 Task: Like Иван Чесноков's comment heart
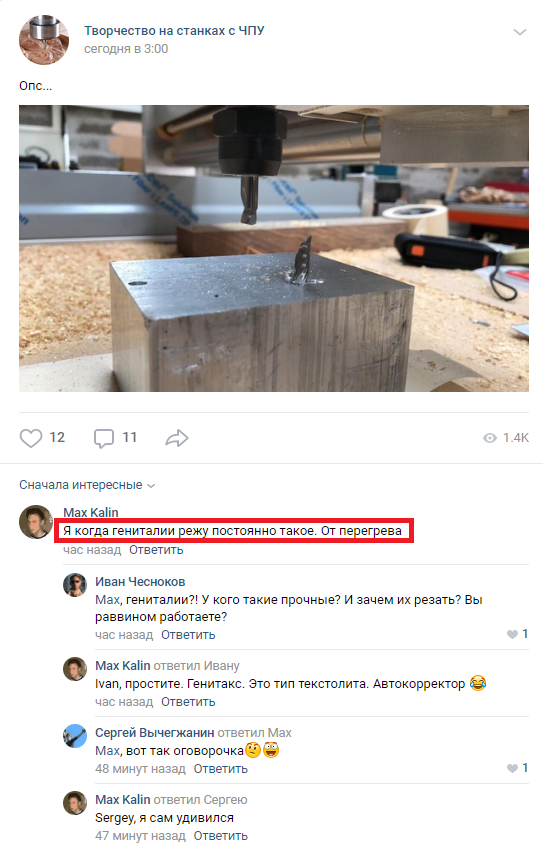(x=512, y=634)
